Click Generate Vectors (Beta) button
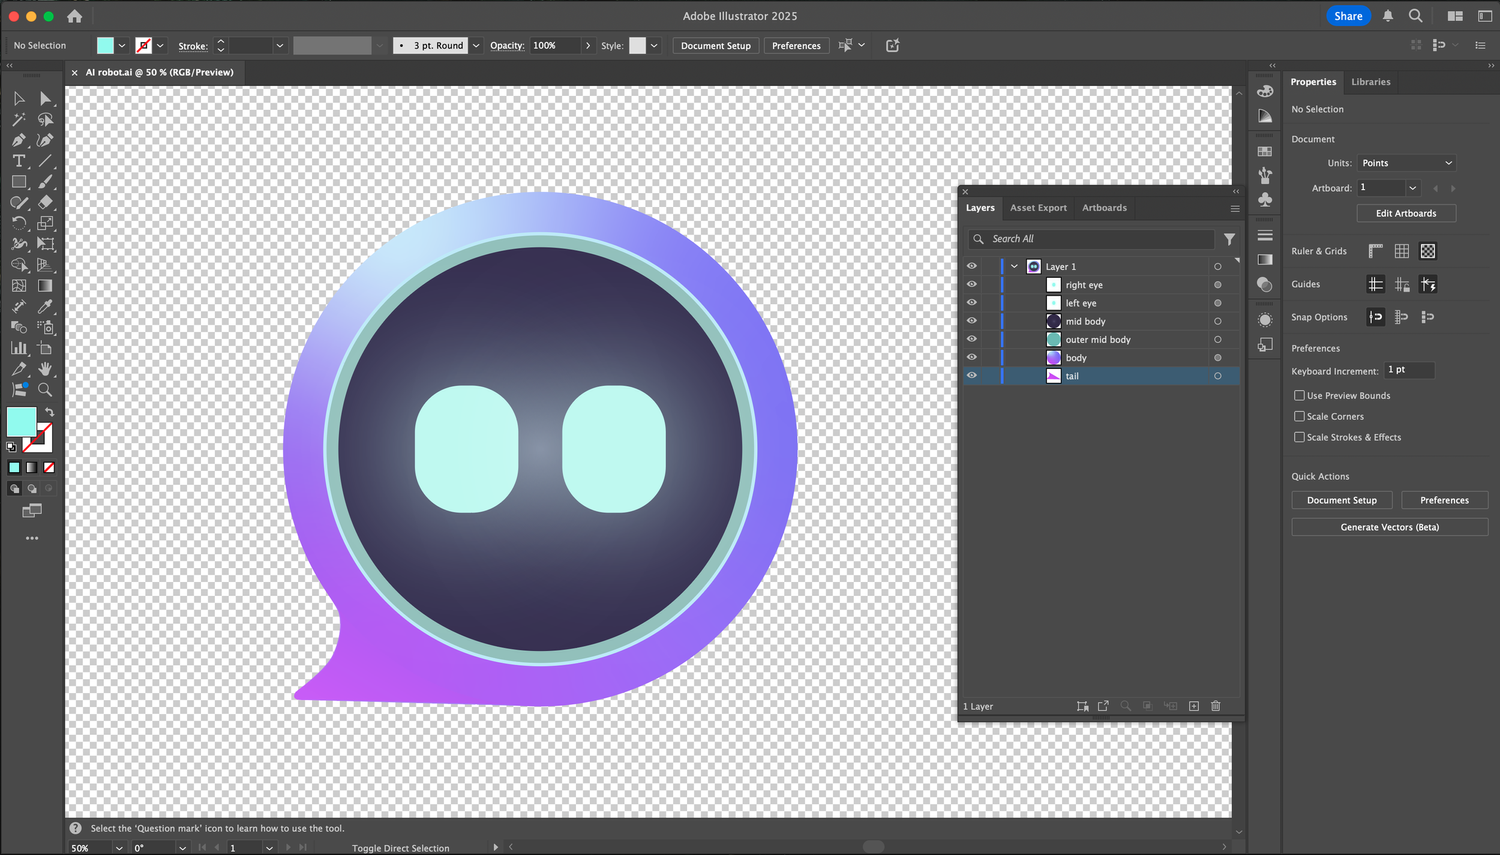 click(1389, 527)
